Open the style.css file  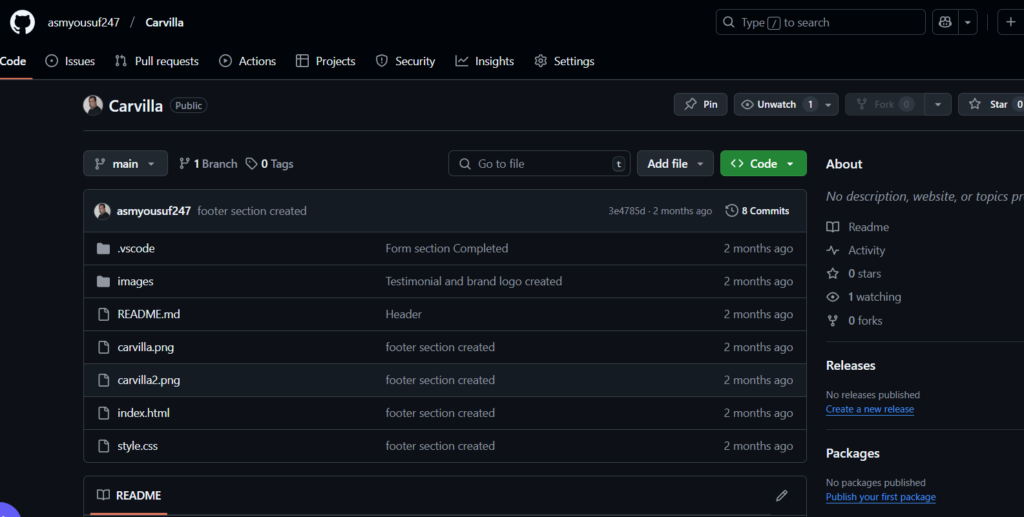[137, 446]
